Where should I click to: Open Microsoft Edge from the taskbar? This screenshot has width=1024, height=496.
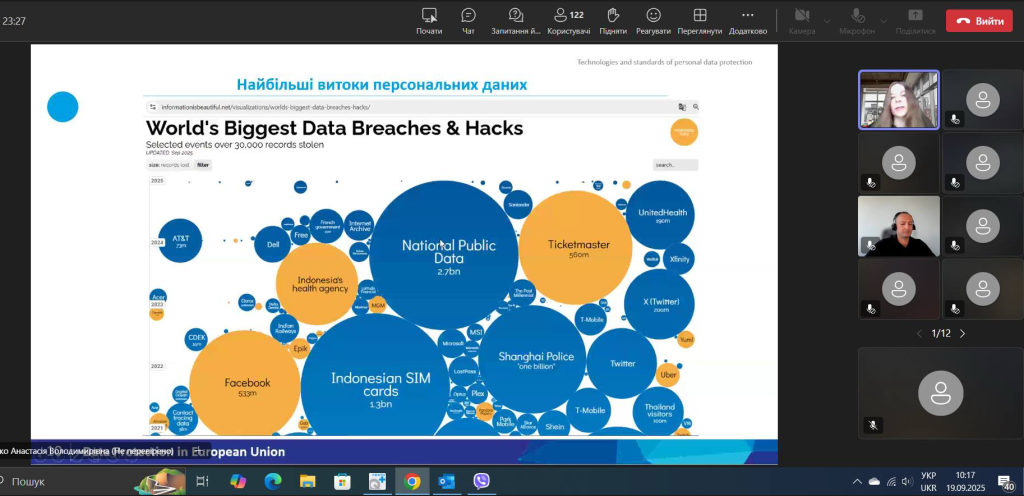pyautogui.click(x=272, y=482)
